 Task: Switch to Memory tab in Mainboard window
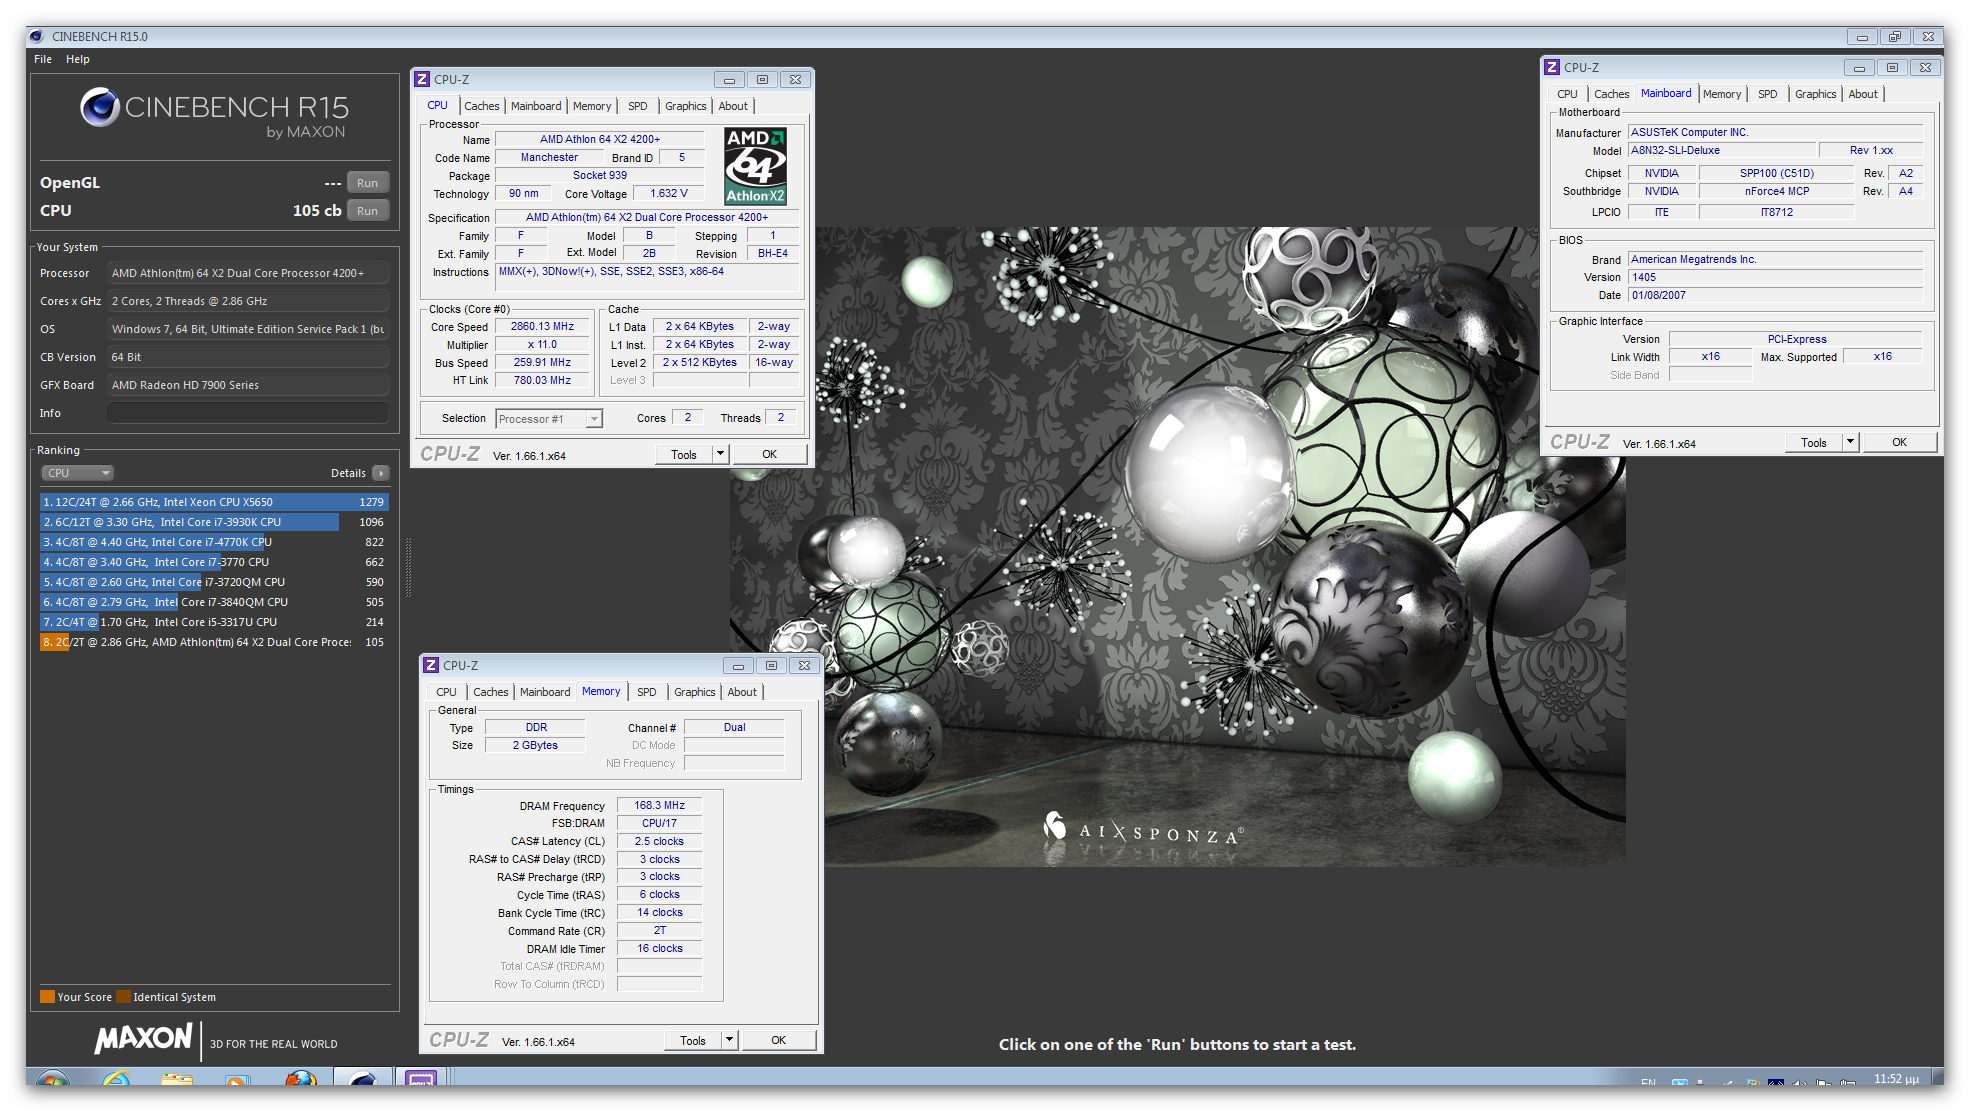(1722, 94)
